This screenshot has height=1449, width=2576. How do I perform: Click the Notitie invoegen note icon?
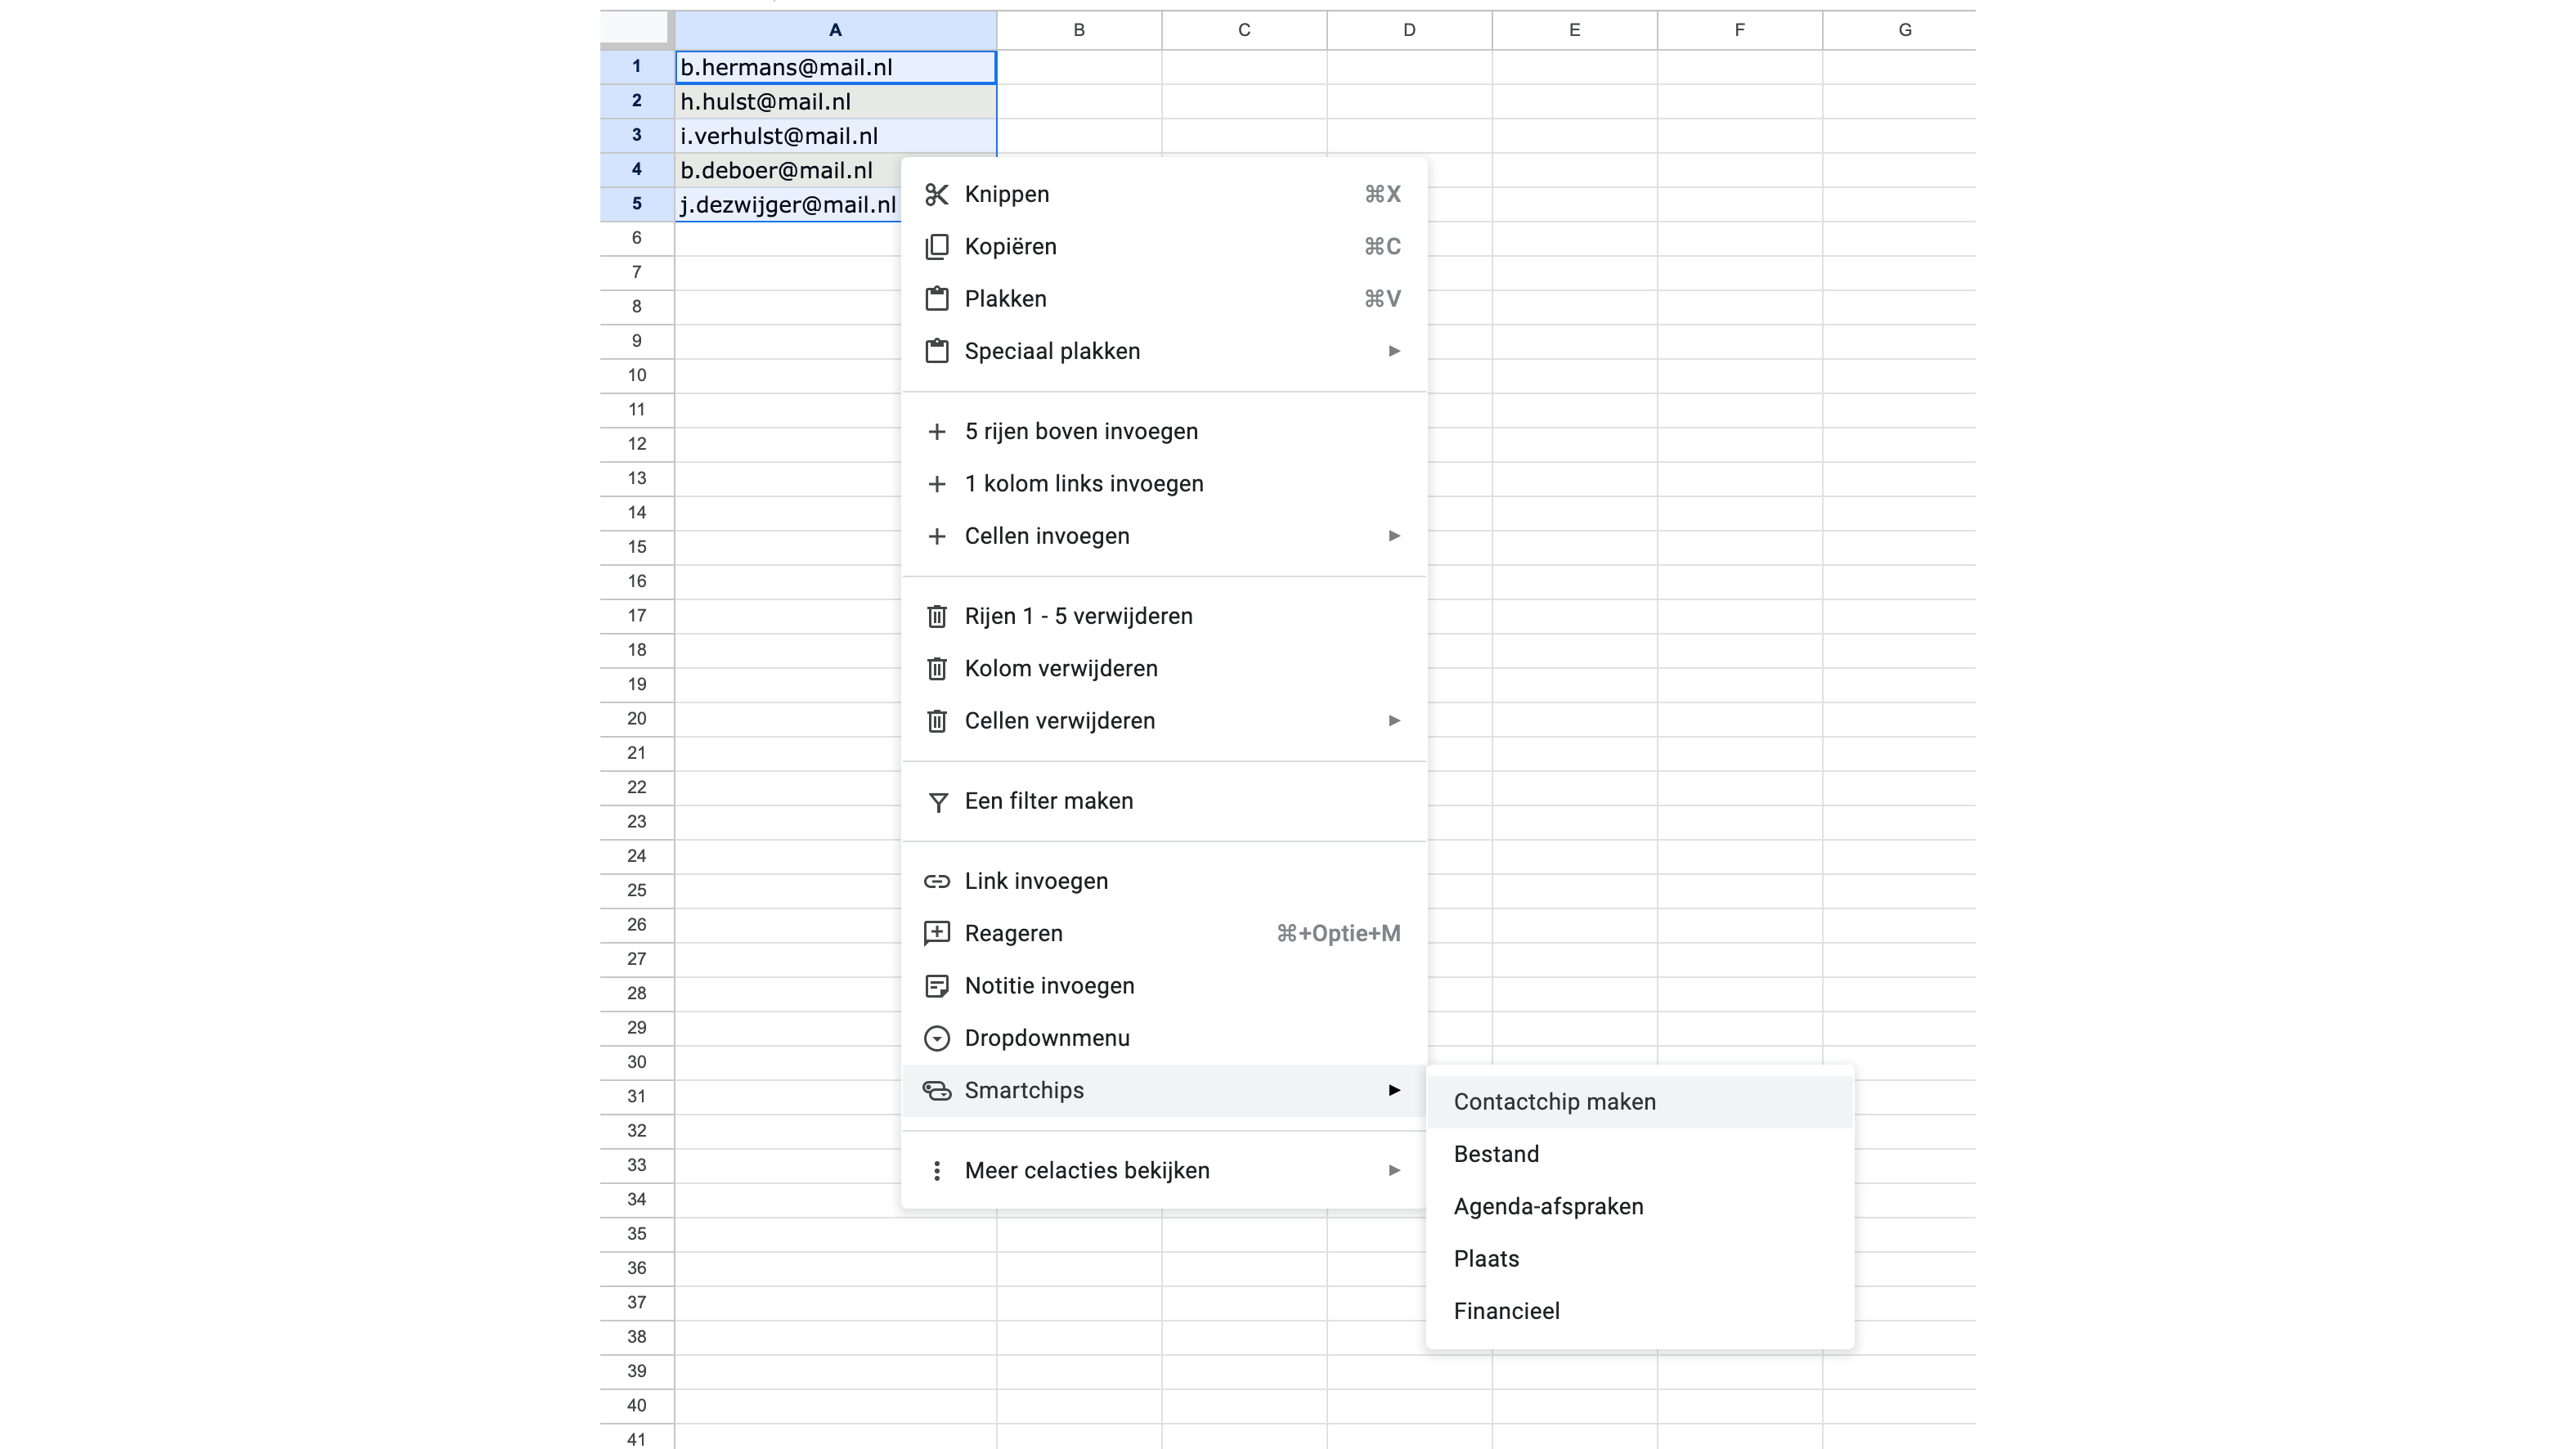(x=936, y=986)
